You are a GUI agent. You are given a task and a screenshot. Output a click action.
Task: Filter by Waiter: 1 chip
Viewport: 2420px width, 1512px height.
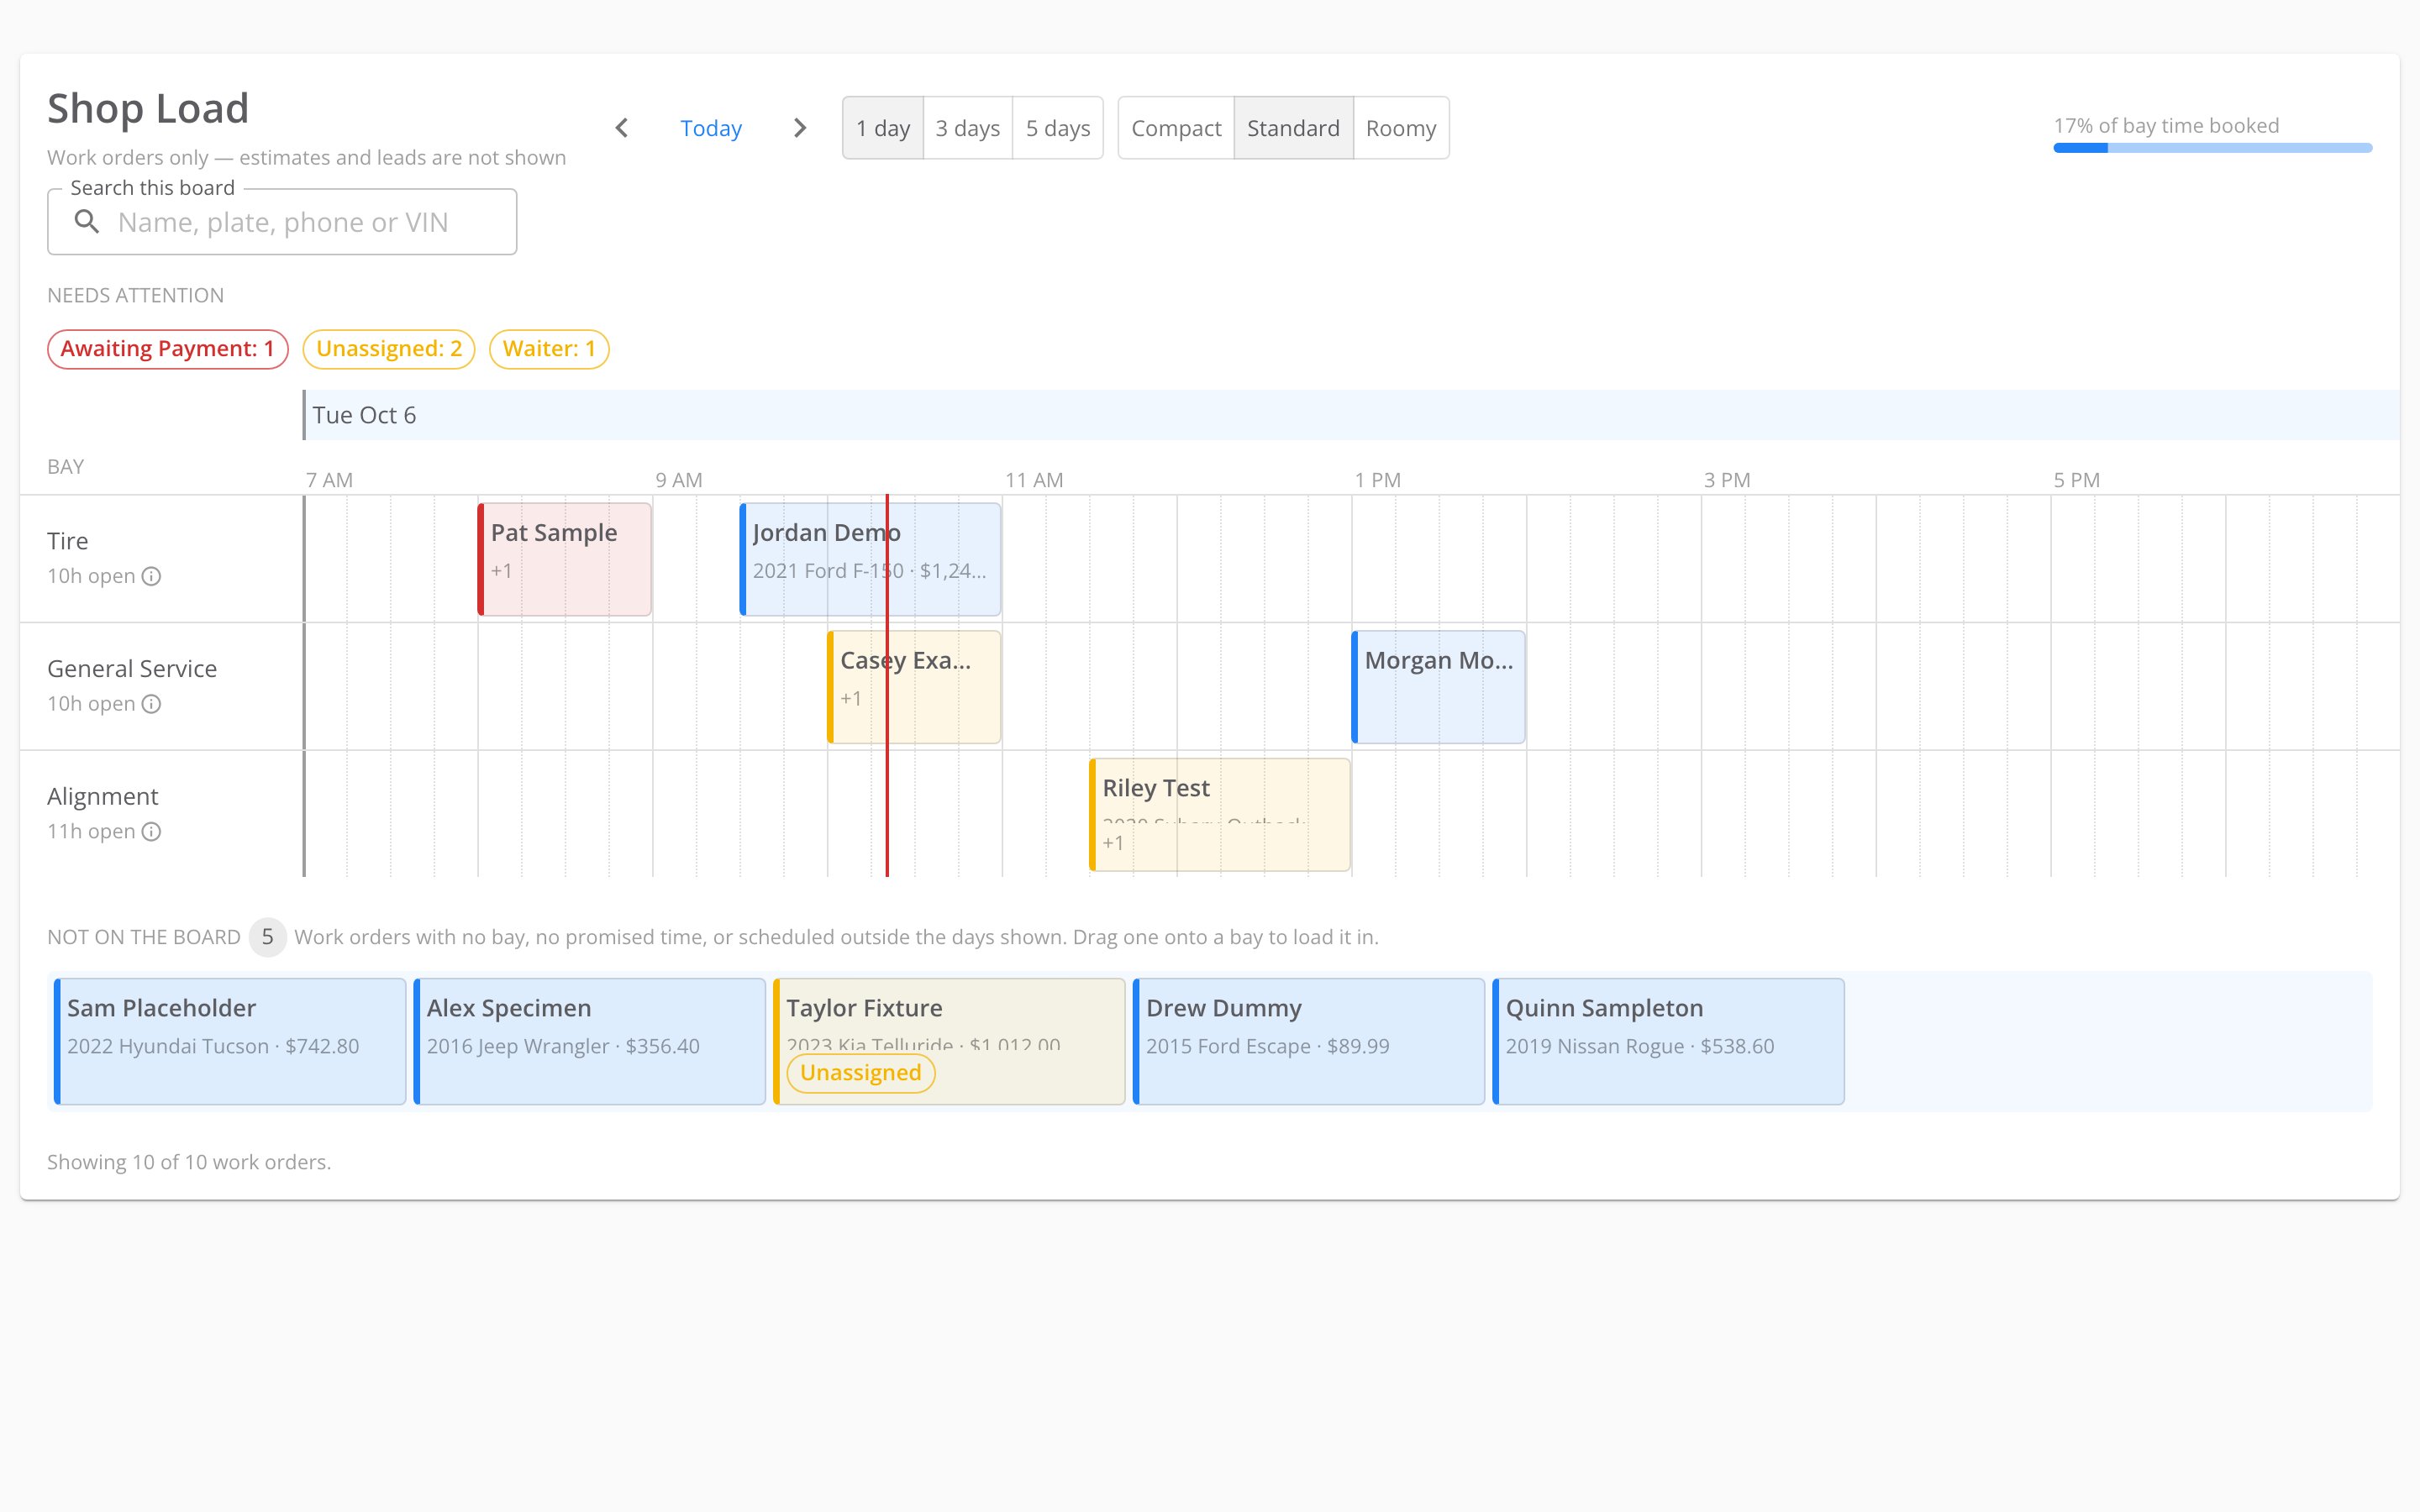[549, 349]
